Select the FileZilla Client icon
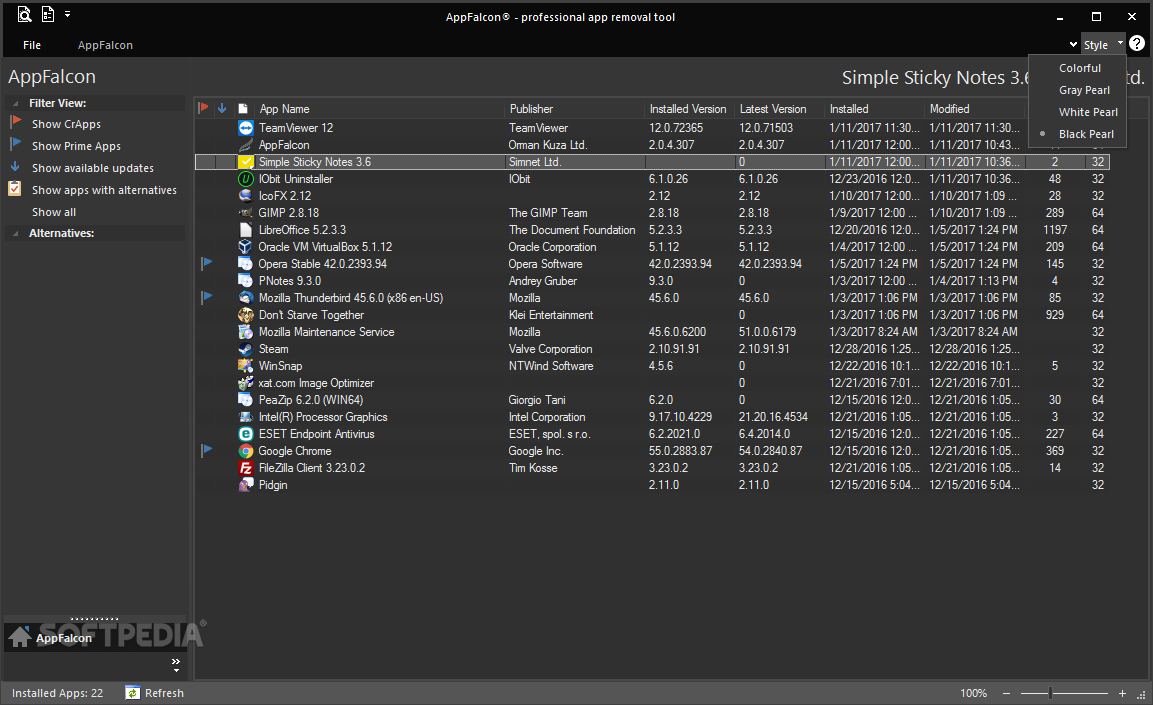This screenshot has height=705, width=1153. 246,468
